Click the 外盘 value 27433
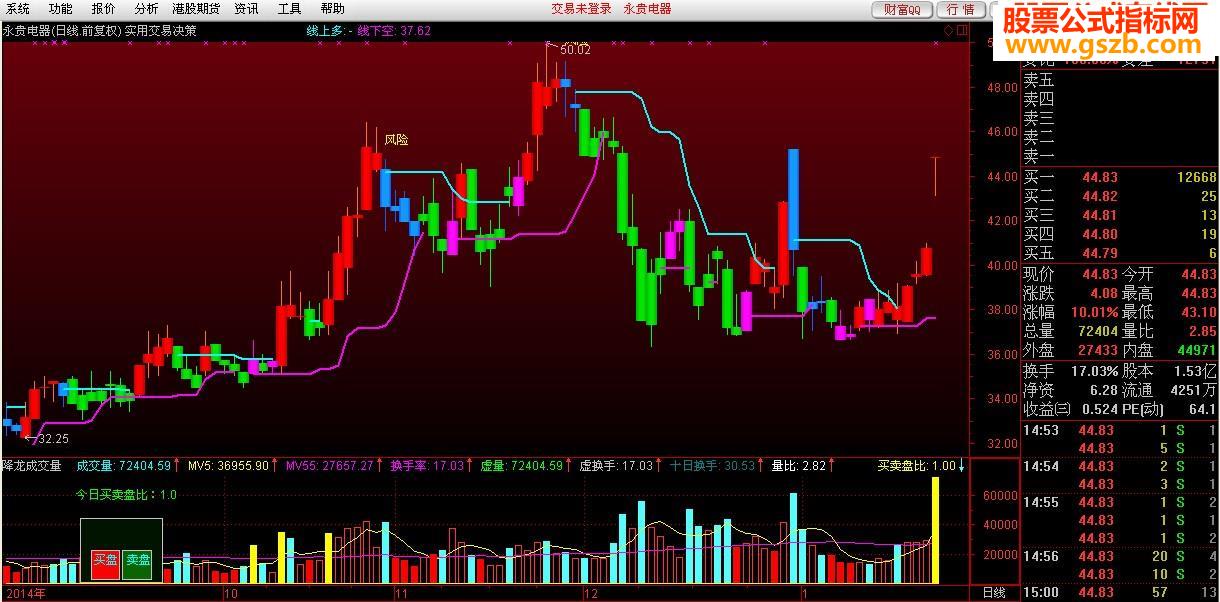 [x=1097, y=350]
